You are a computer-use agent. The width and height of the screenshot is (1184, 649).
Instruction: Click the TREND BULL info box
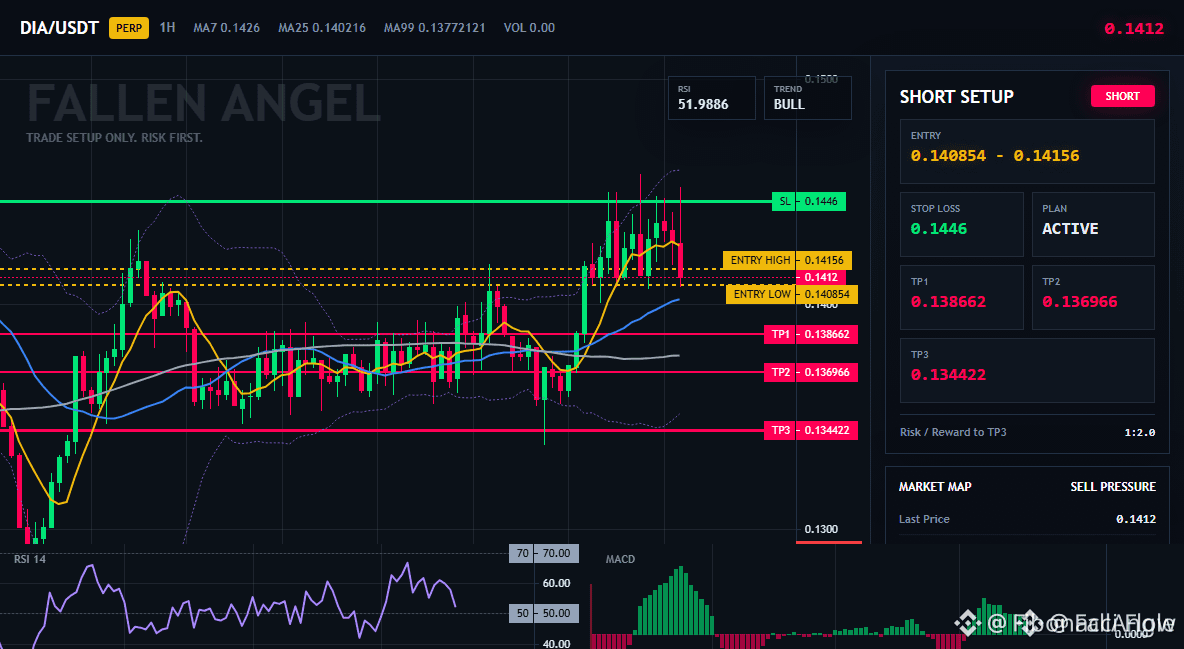(807, 97)
